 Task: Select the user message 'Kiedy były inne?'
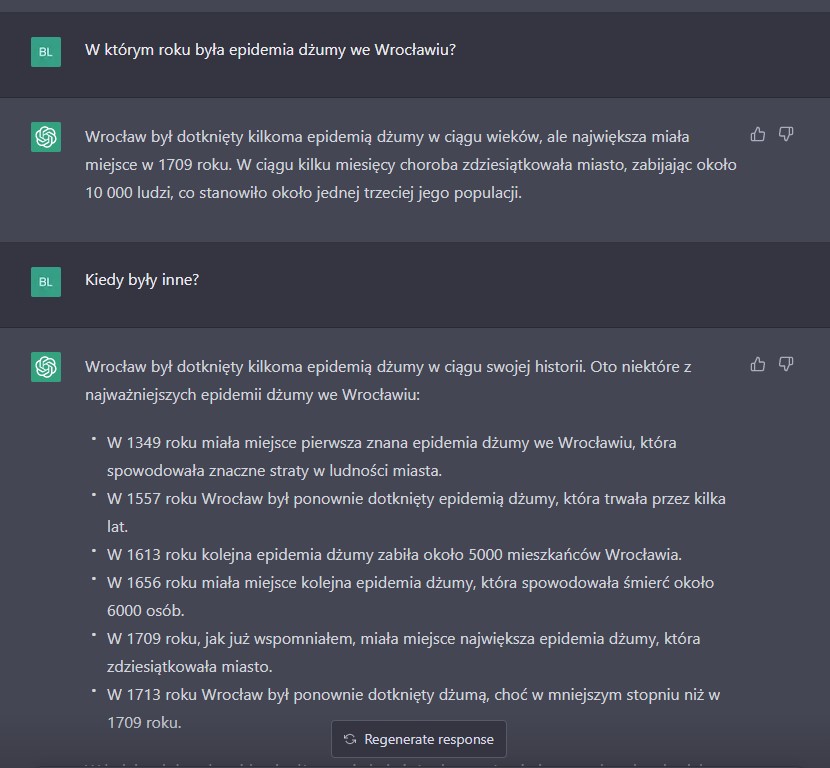click(142, 279)
